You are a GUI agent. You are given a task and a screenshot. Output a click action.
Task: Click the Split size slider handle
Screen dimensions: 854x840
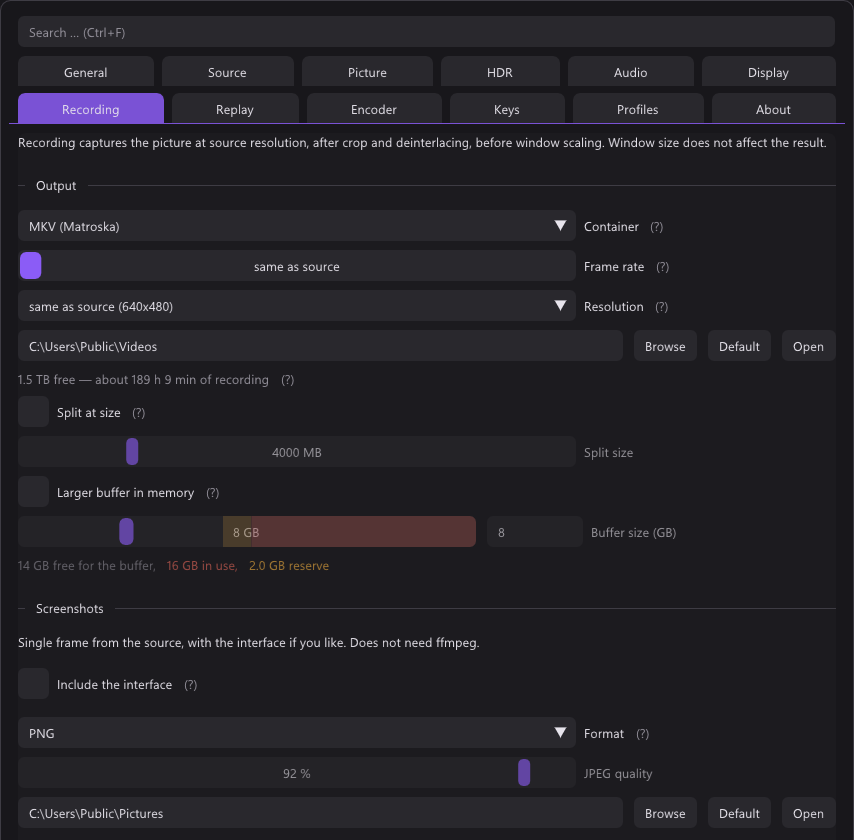coord(132,452)
